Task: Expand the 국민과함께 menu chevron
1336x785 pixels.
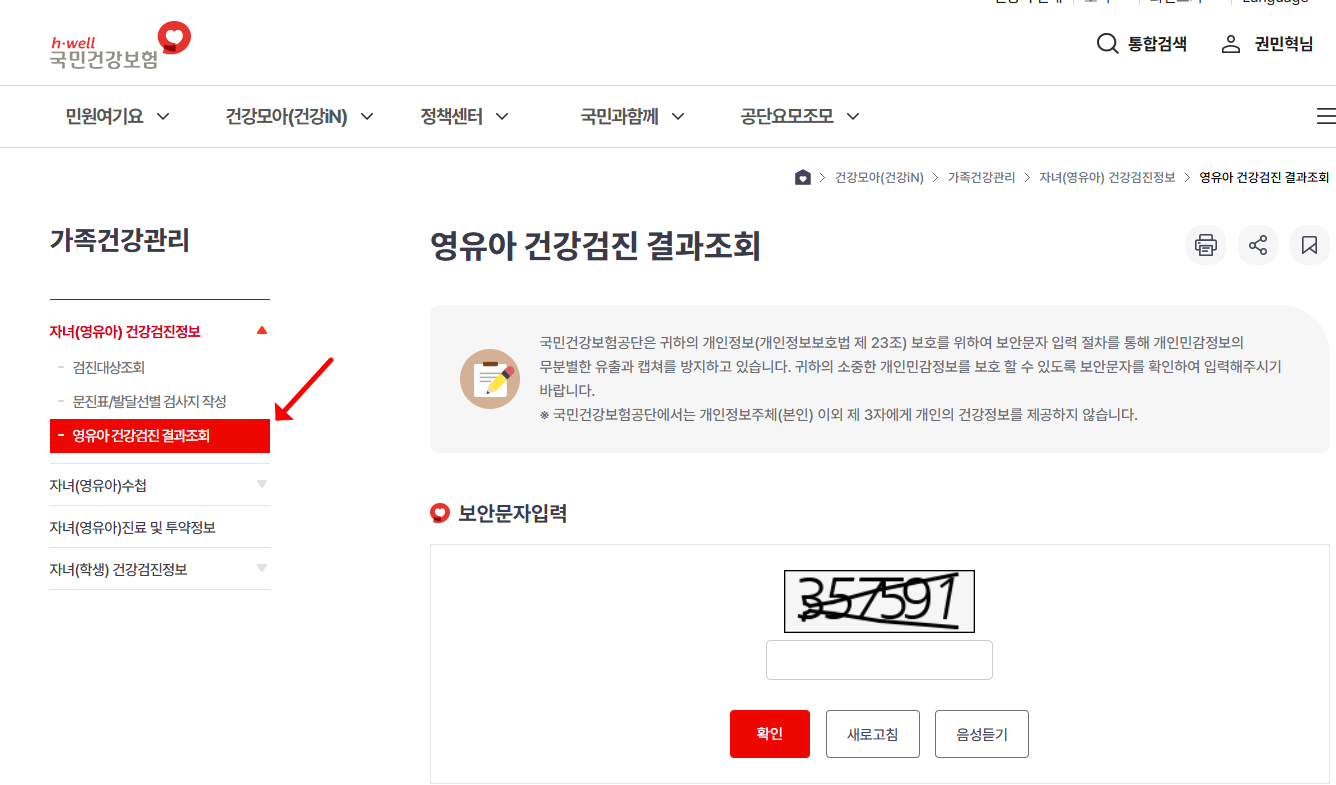Action: click(x=678, y=117)
